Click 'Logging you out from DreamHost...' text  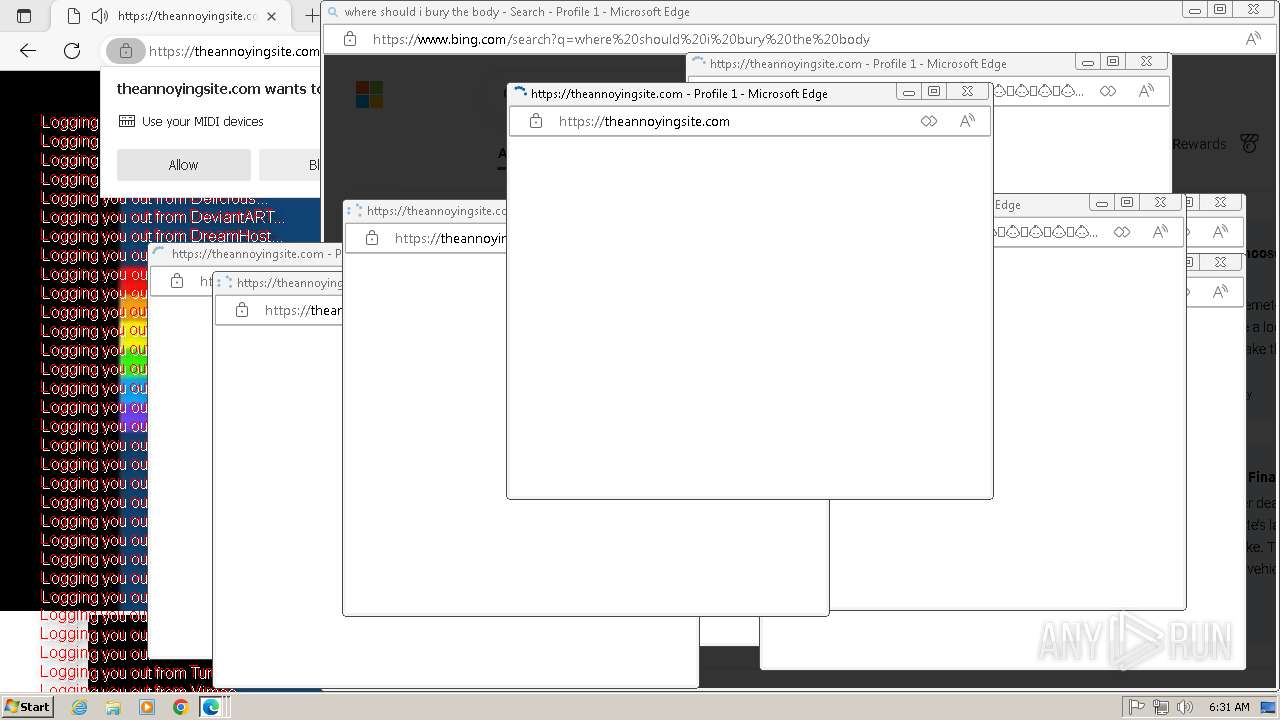[x=162, y=236]
